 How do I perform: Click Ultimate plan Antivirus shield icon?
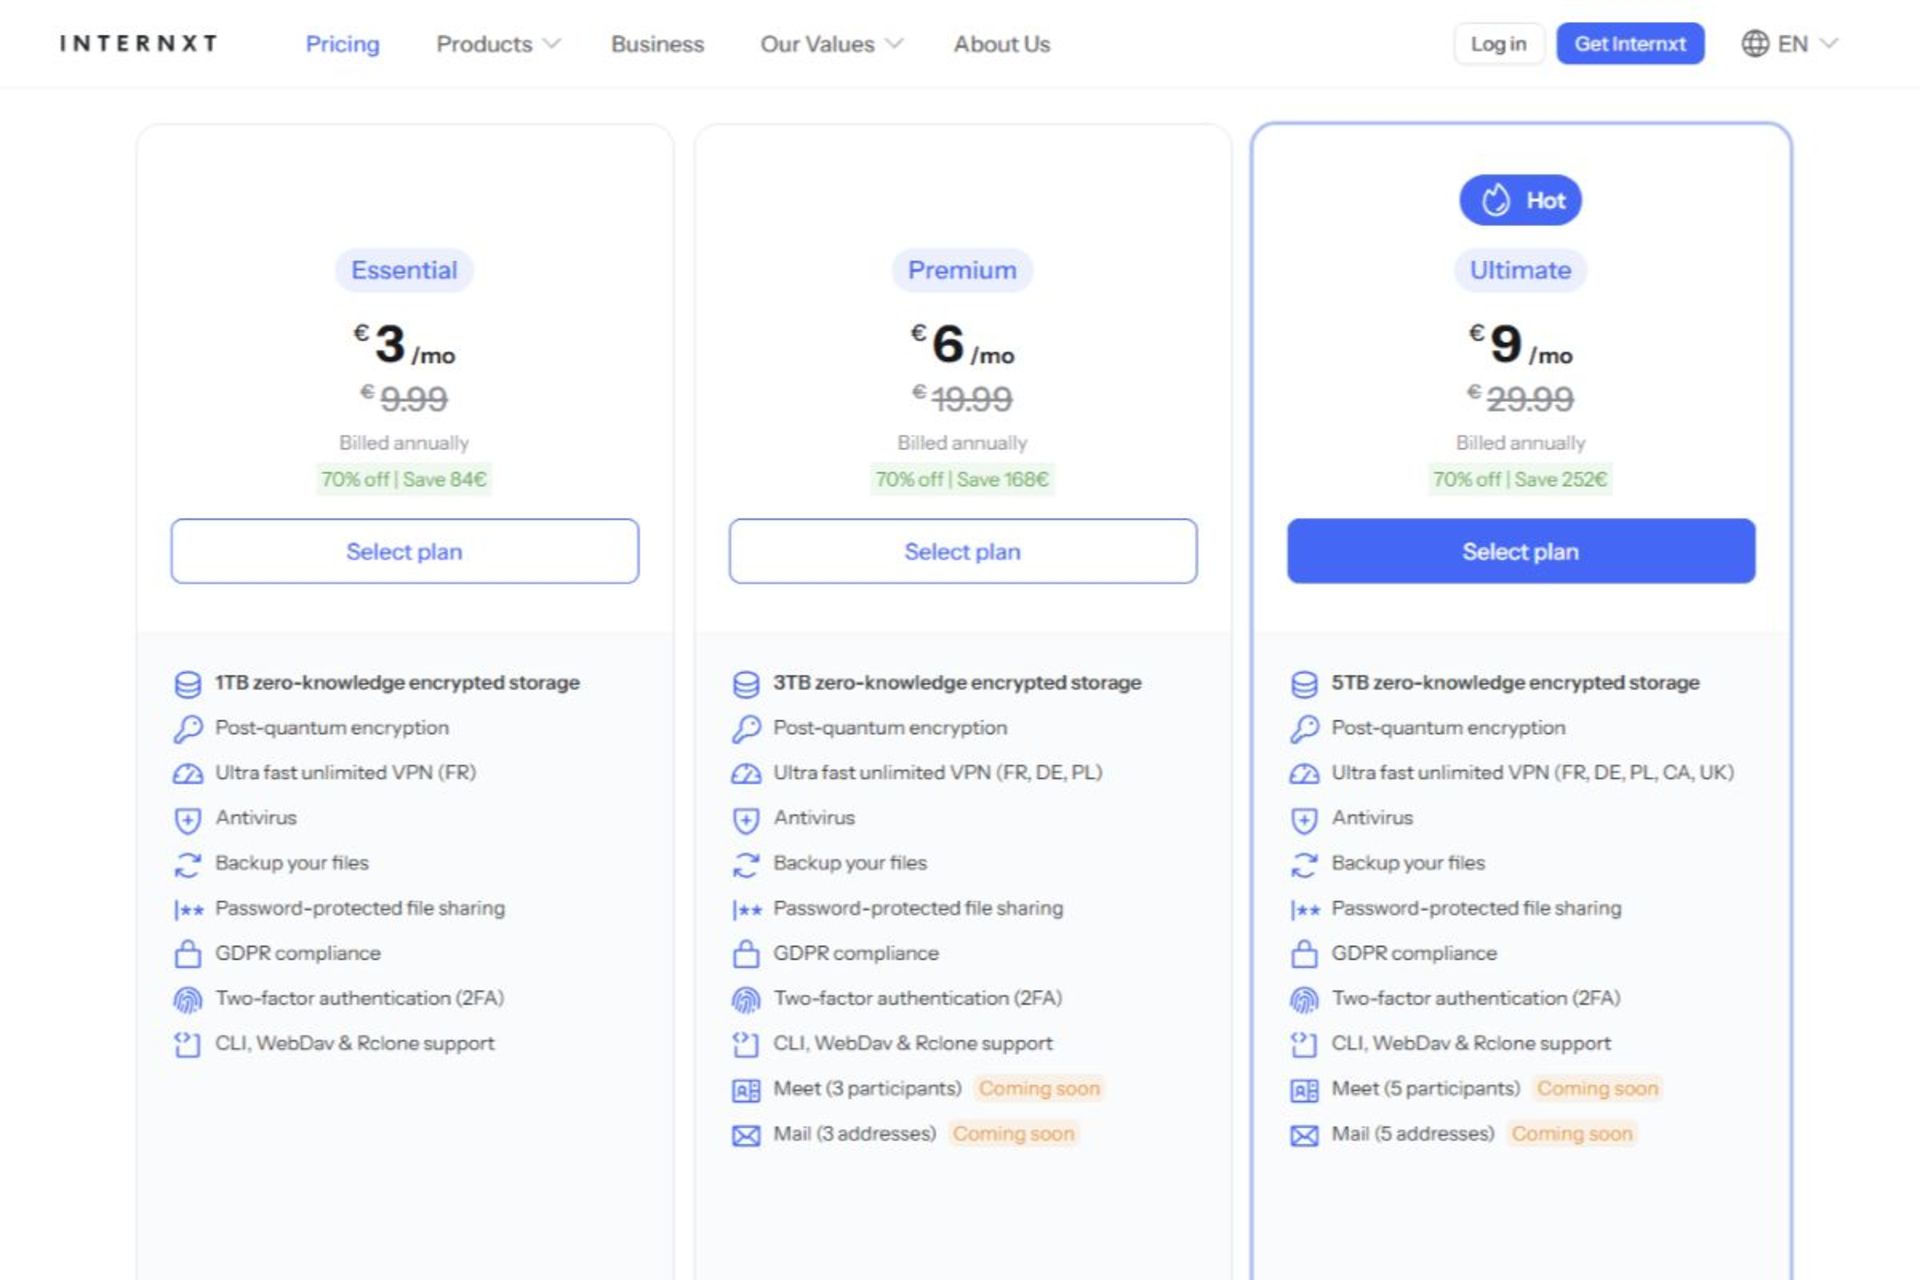tap(1304, 820)
